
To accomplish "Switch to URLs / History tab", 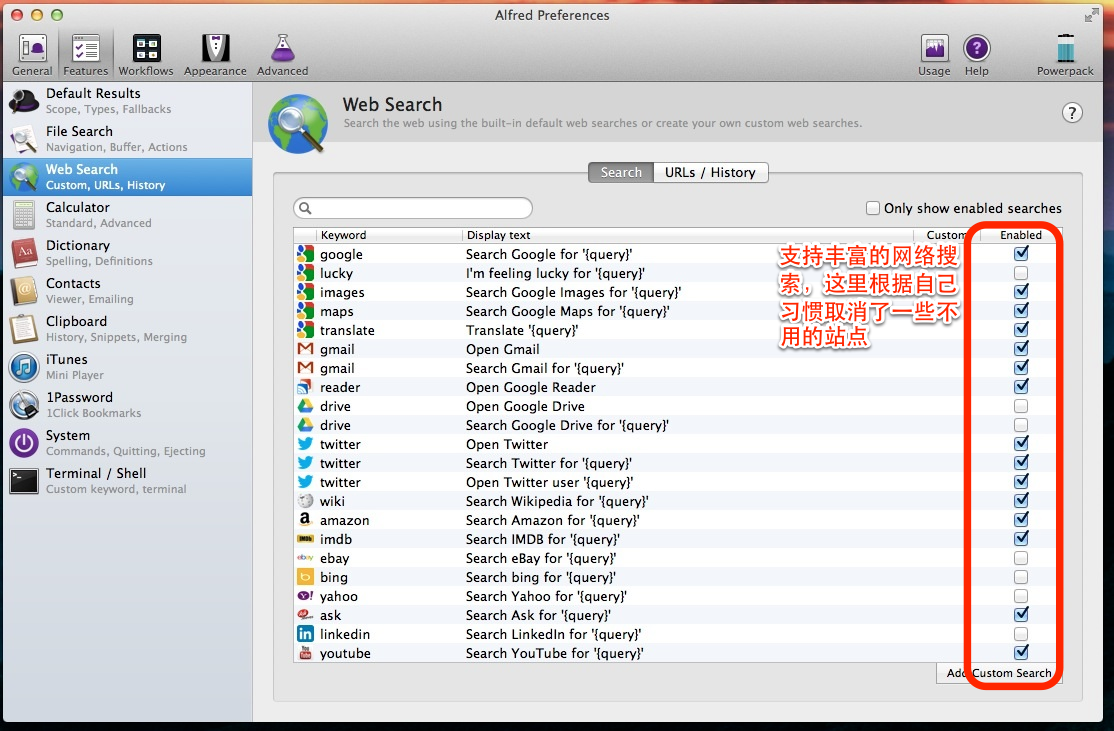I will [x=710, y=173].
